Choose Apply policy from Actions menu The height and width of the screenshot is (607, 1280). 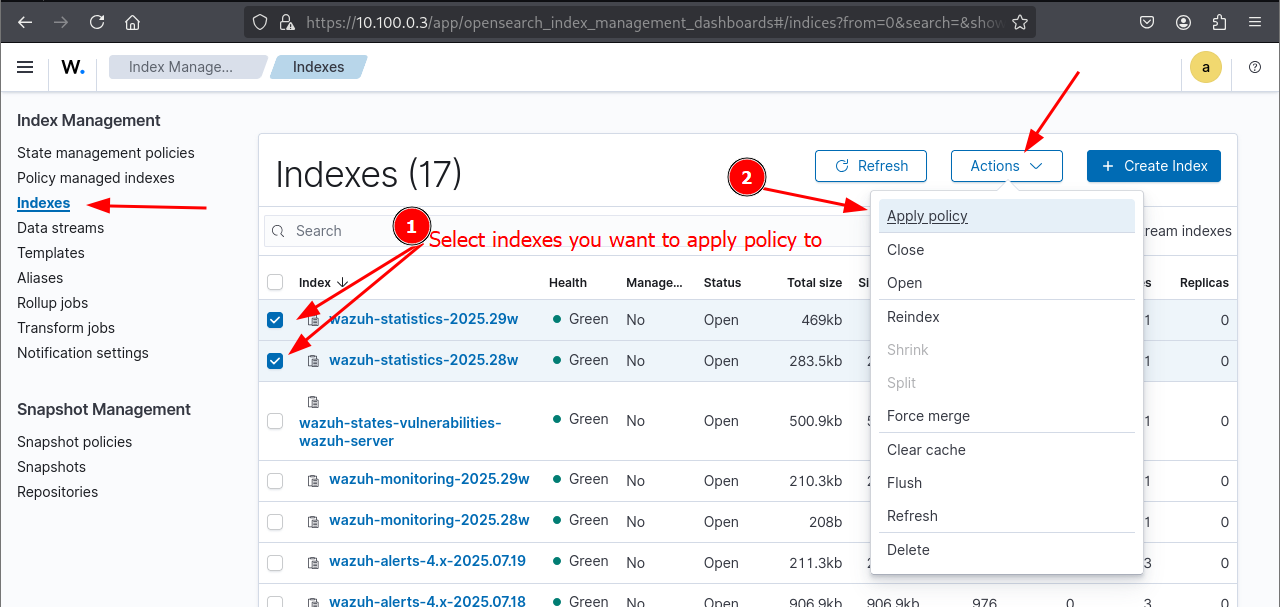pyautogui.click(x=1007, y=216)
